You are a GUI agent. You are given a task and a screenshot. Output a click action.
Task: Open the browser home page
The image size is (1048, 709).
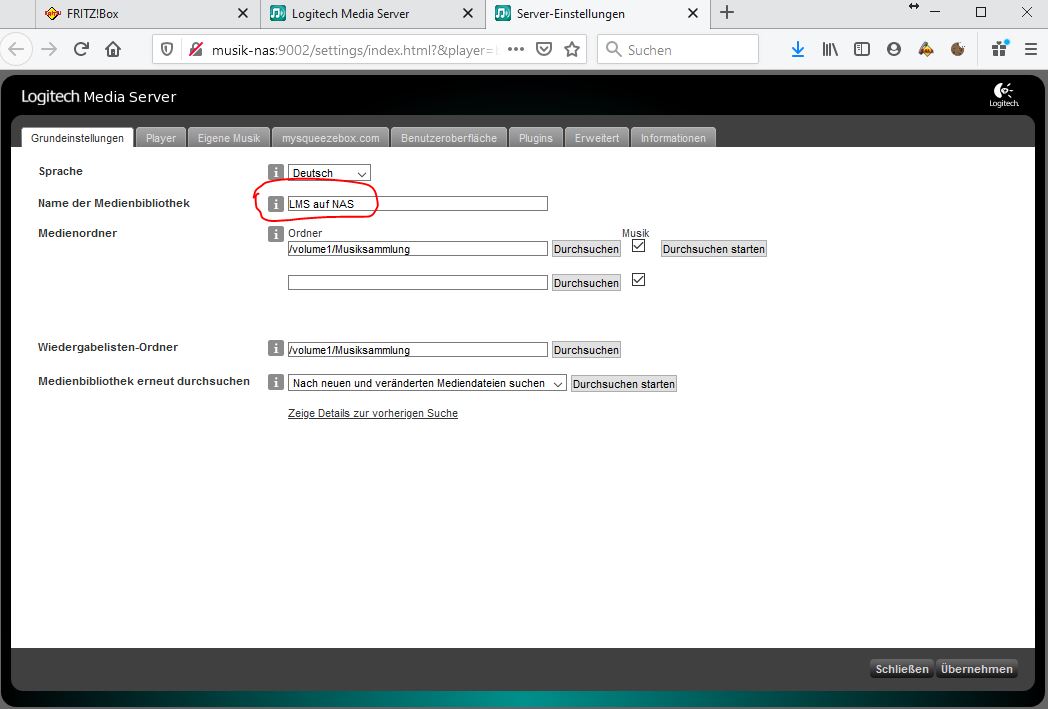pyautogui.click(x=113, y=49)
